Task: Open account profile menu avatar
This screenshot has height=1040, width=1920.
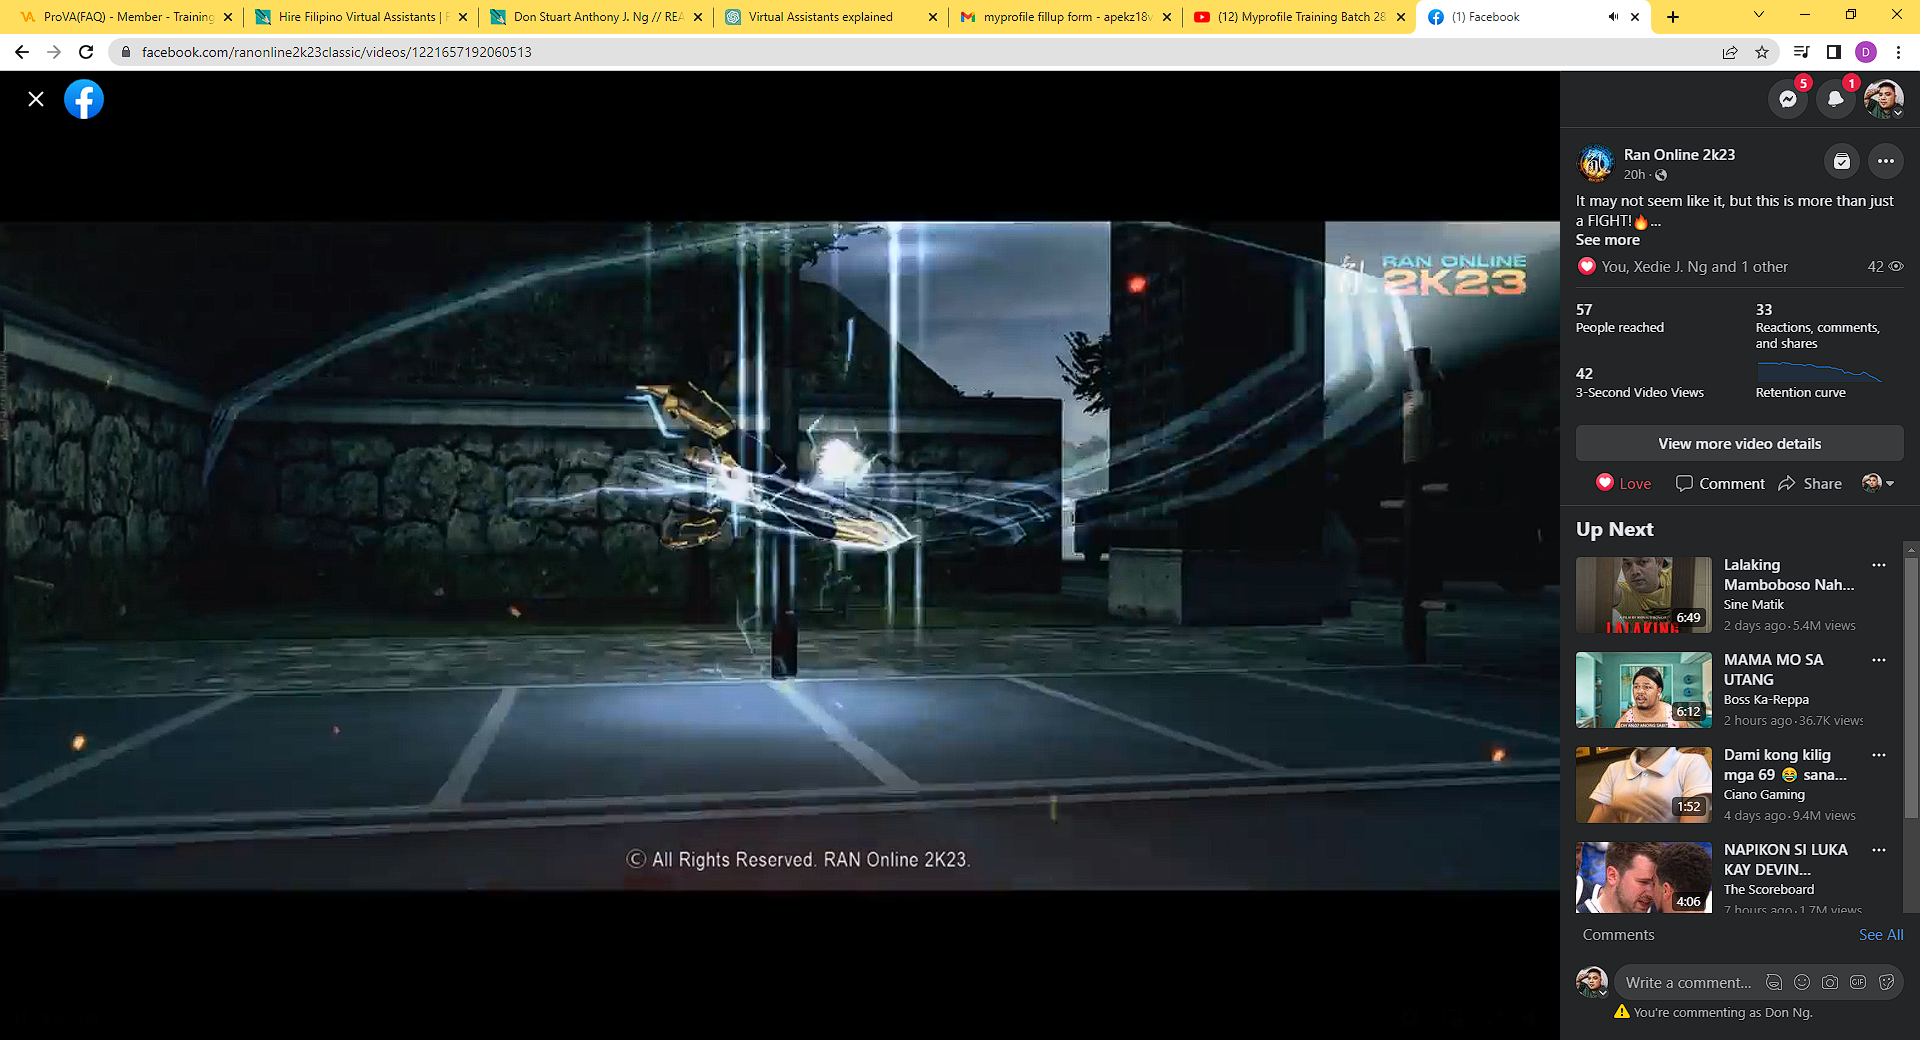Action: point(1884,99)
